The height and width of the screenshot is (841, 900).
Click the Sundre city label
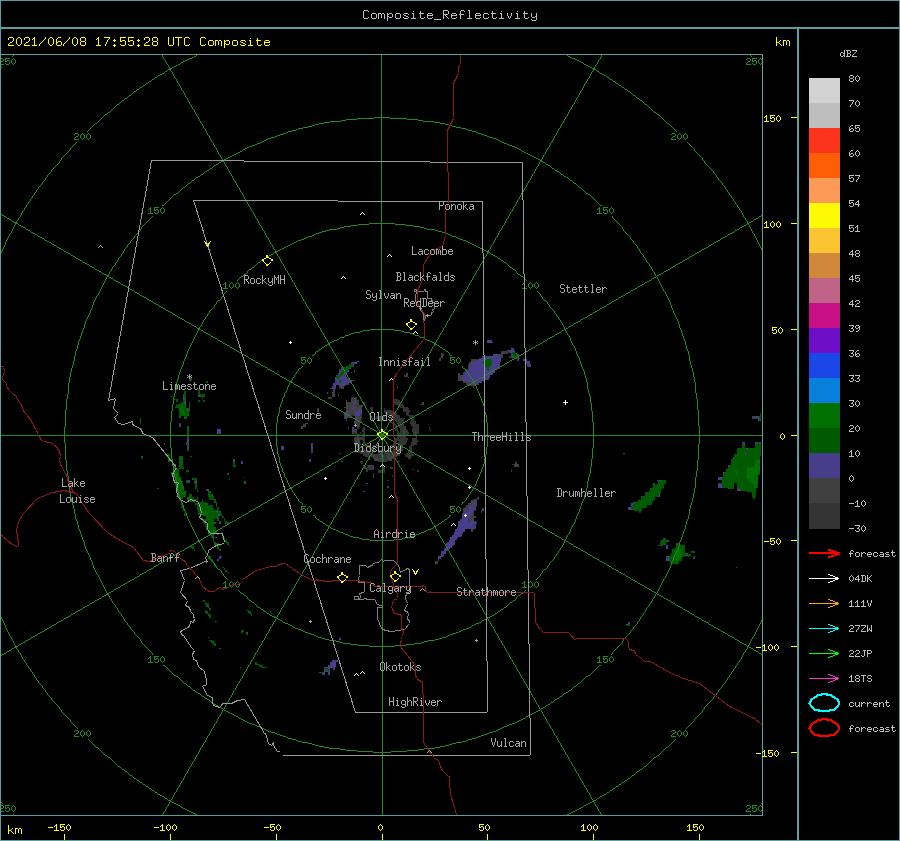click(303, 415)
